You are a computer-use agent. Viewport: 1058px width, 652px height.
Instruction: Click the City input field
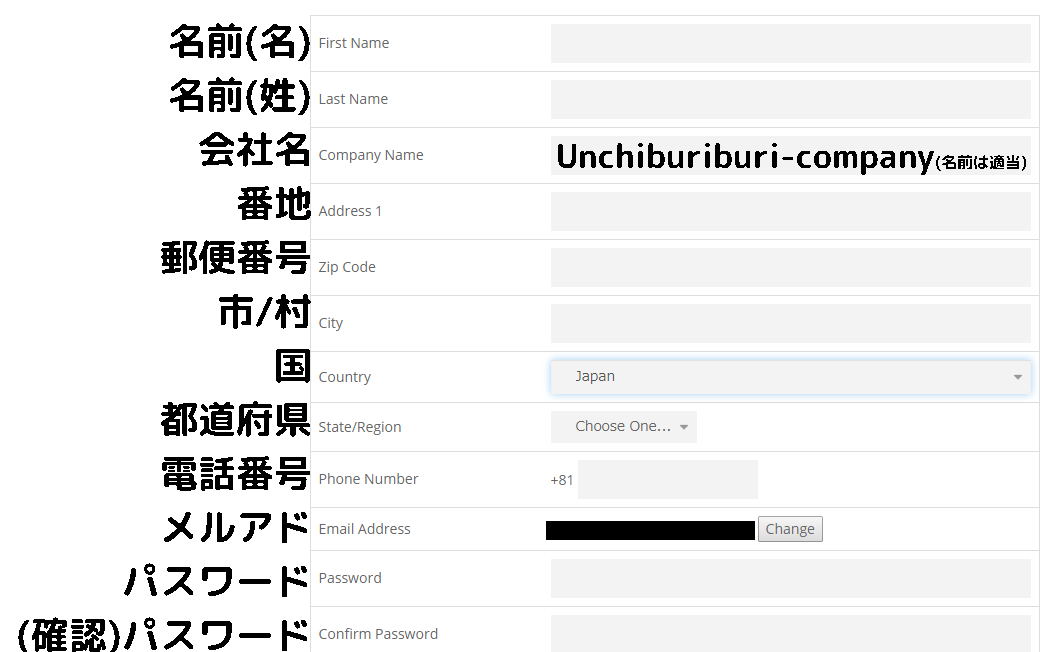click(790, 323)
